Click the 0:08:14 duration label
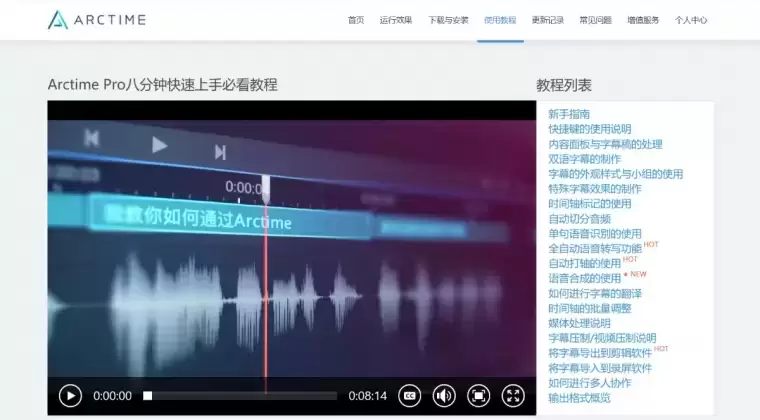This screenshot has width=760, height=420. pyautogui.click(x=367, y=396)
